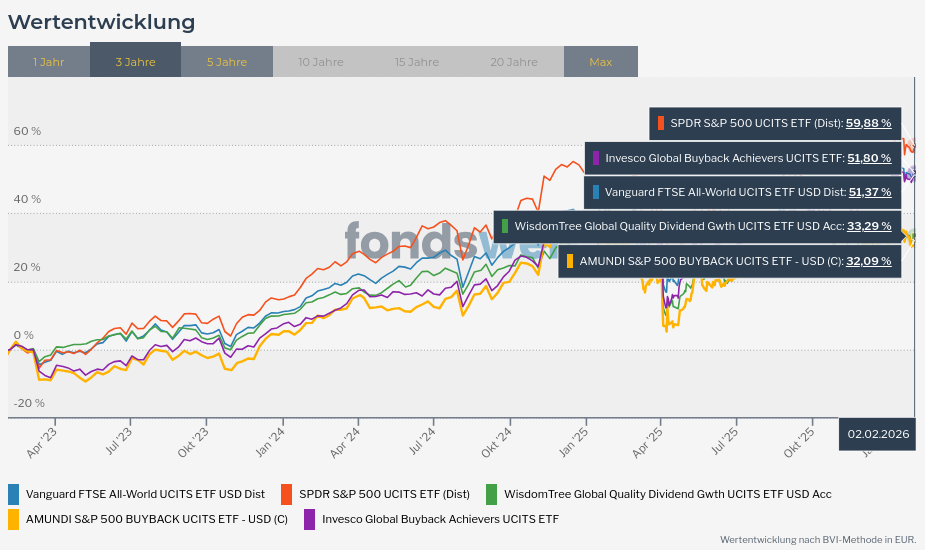Image resolution: width=925 pixels, height=550 pixels.
Task: Show the Max time range
Action: 601,61
